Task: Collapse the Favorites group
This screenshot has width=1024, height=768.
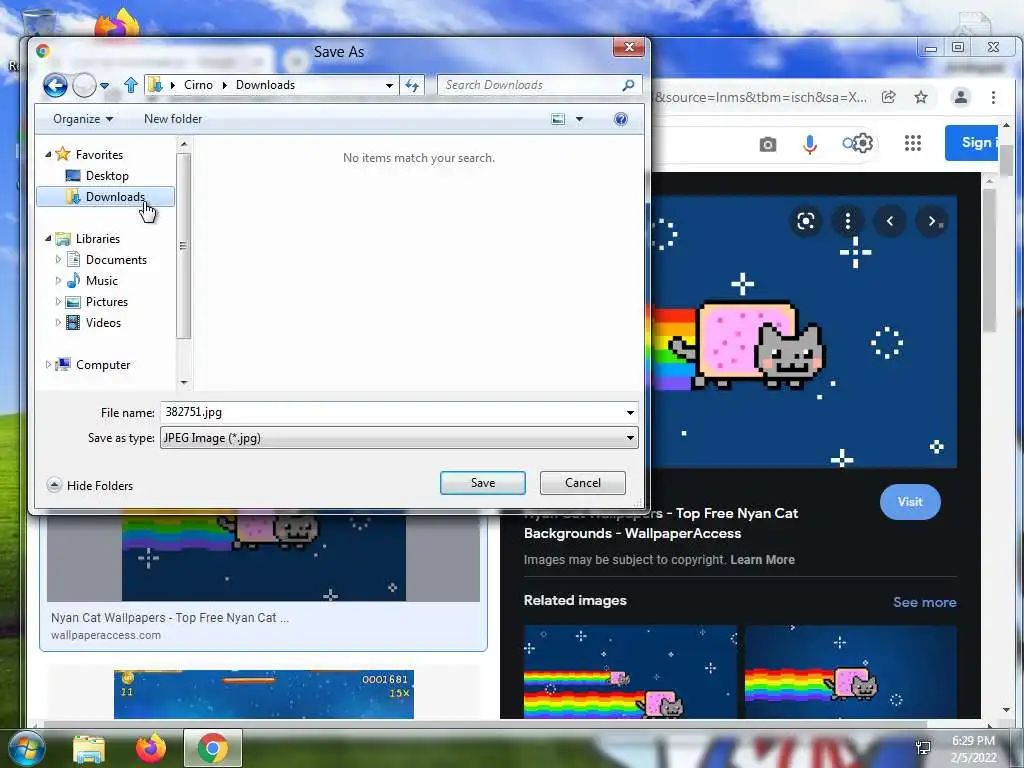Action: point(48,154)
